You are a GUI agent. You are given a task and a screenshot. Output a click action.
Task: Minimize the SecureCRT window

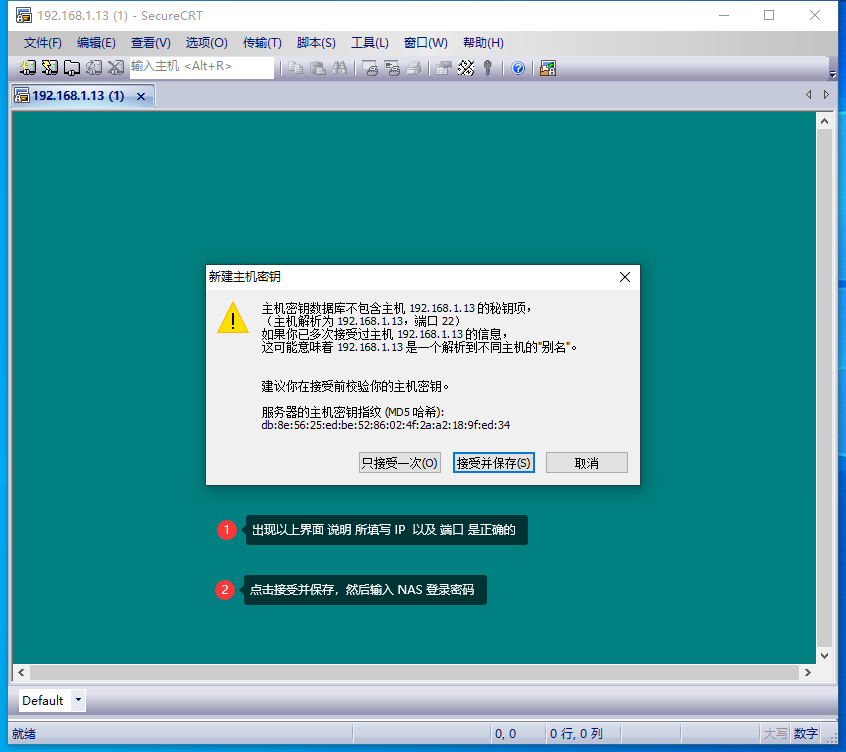(724, 15)
